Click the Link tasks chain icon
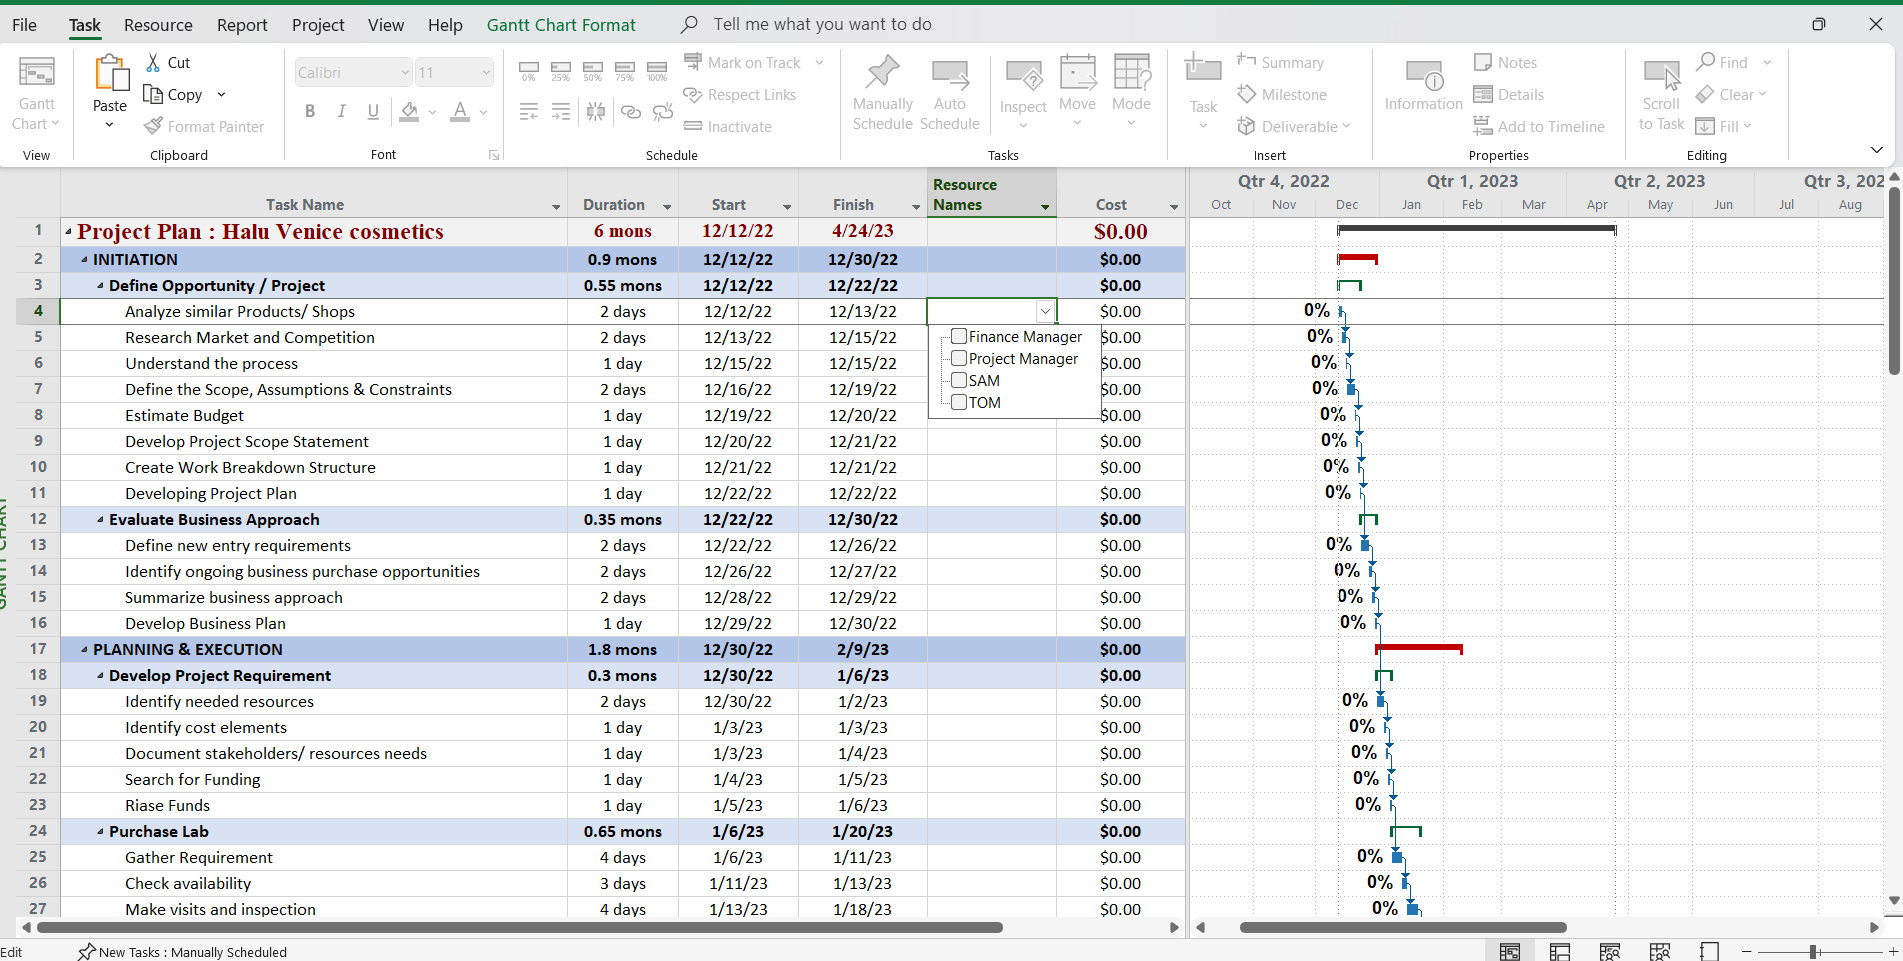Image resolution: width=1903 pixels, height=961 pixels. coord(630,112)
